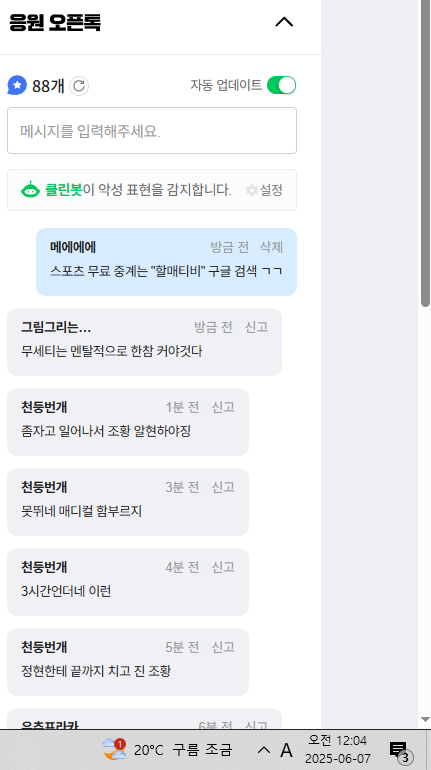Click the green 클린봇 robot icon
431x770 pixels.
pos(30,190)
